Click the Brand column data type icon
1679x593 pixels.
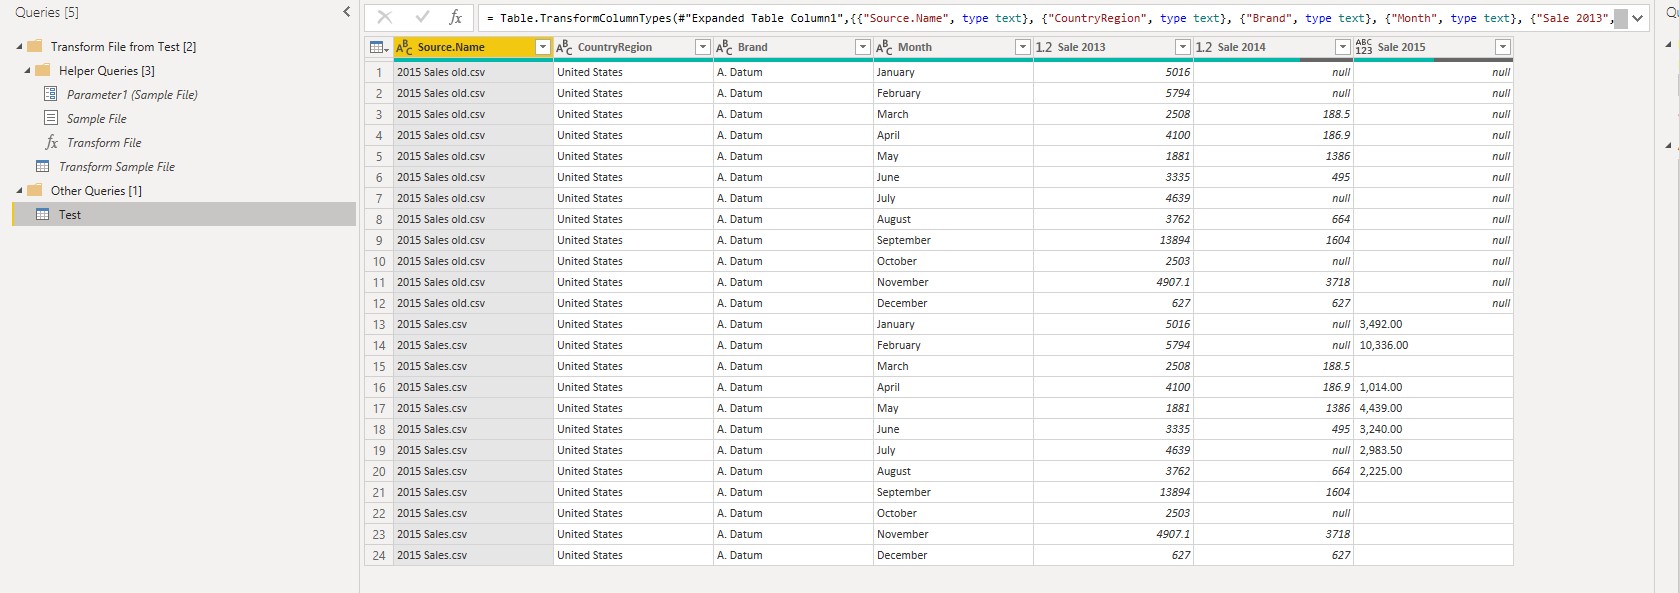pos(724,47)
